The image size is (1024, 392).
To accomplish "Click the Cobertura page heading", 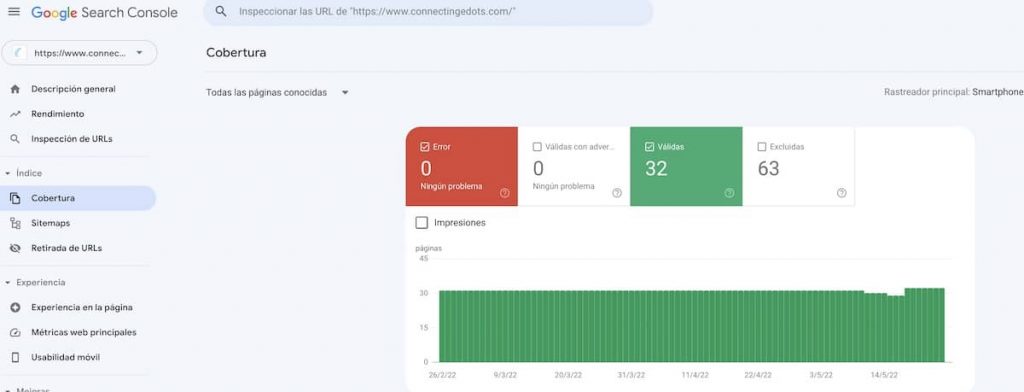I will click(236, 53).
